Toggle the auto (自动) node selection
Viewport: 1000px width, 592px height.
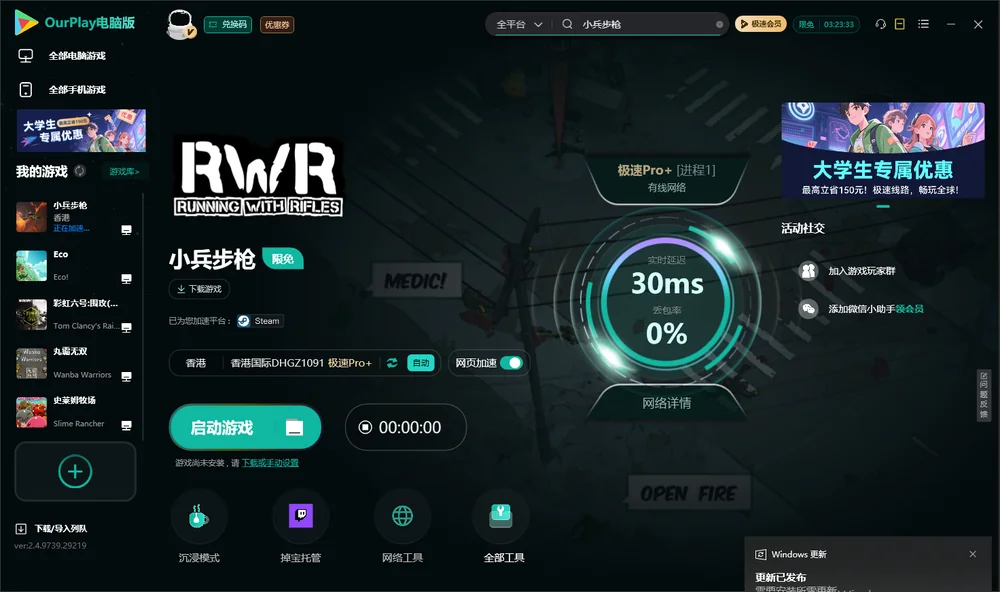[421, 363]
